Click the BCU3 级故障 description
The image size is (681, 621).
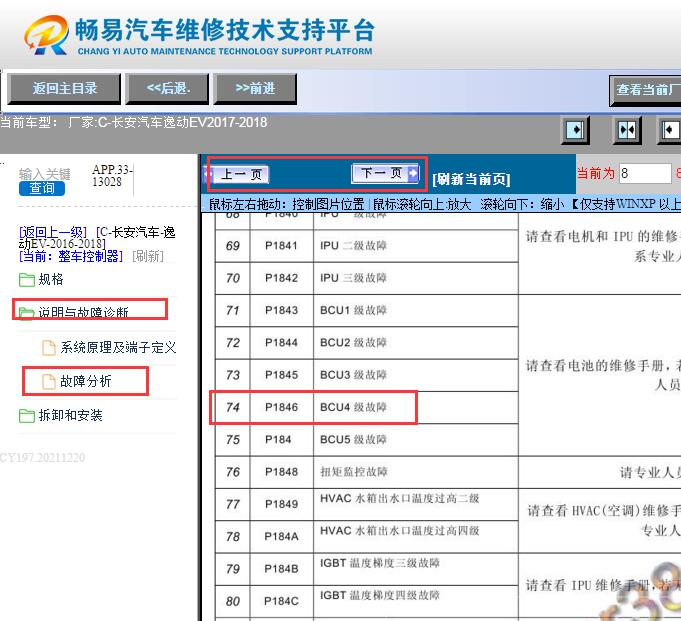tap(353, 375)
